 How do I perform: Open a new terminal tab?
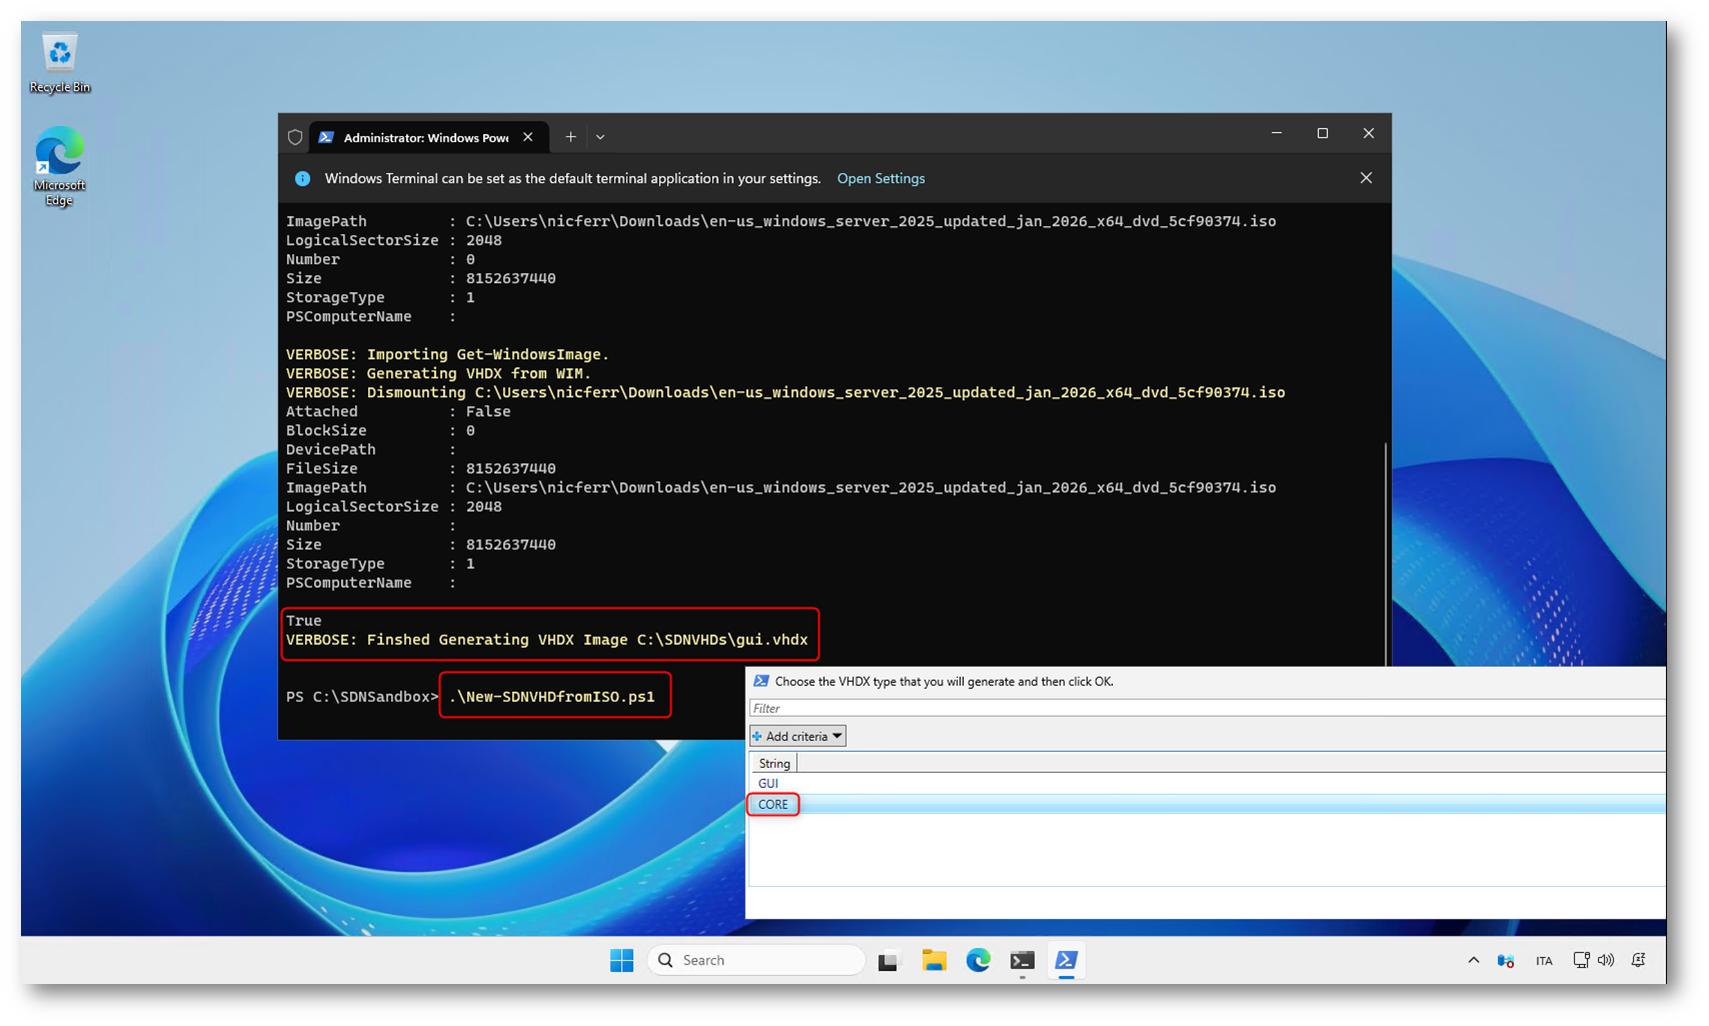(x=570, y=137)
